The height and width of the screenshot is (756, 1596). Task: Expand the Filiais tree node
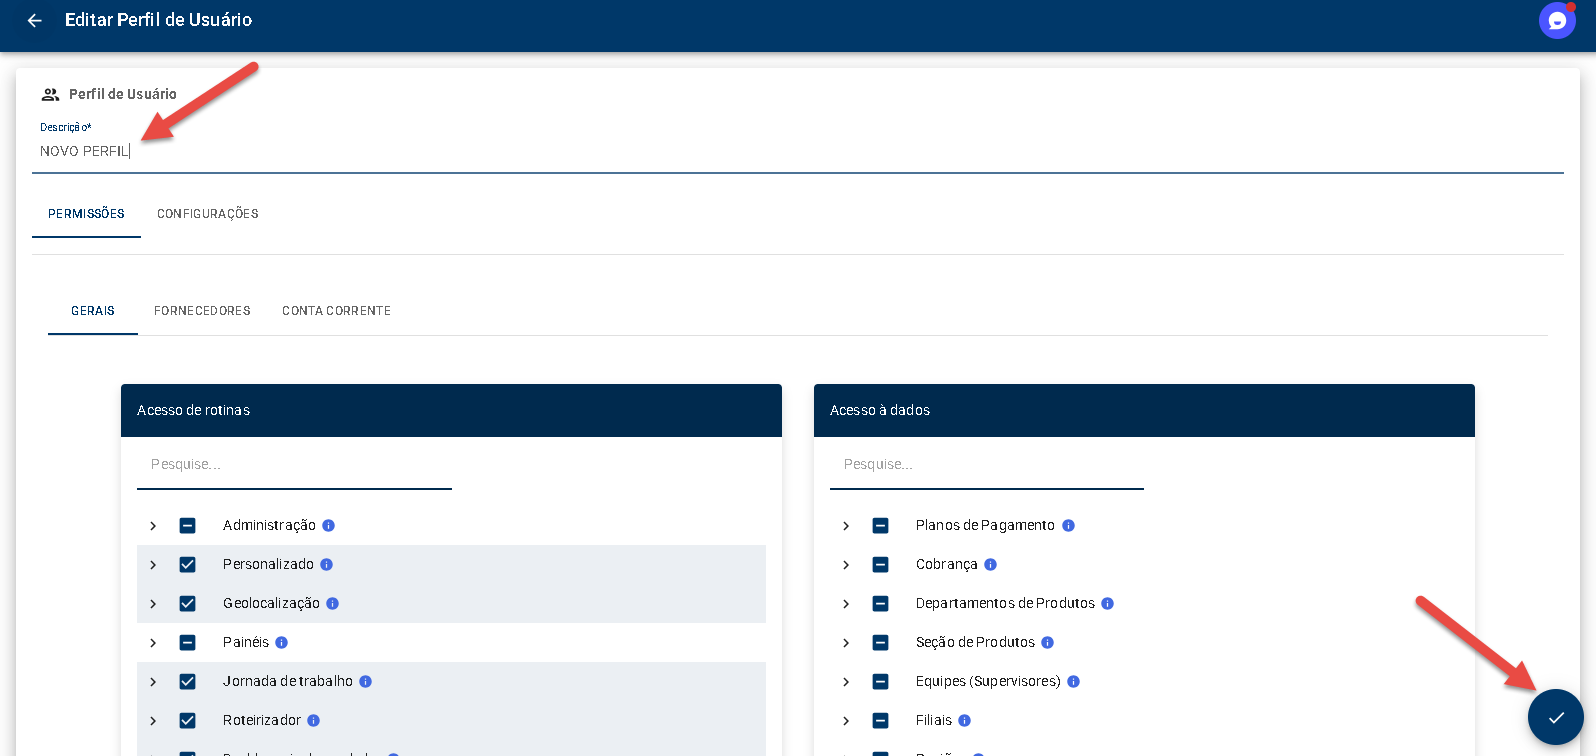click(846, 720)
